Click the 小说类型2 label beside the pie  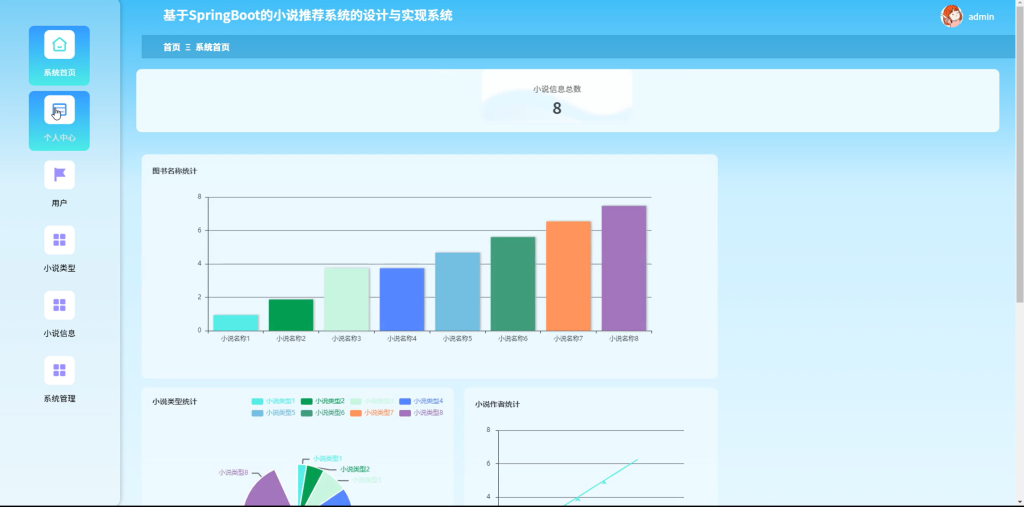355,469
